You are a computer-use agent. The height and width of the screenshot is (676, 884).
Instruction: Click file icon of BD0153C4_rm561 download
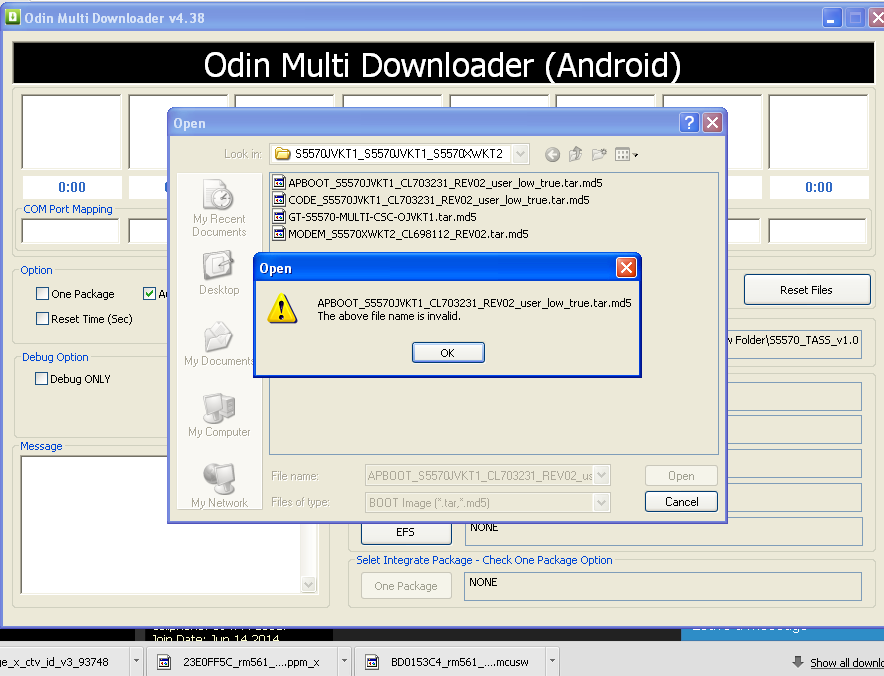point(372,662)
